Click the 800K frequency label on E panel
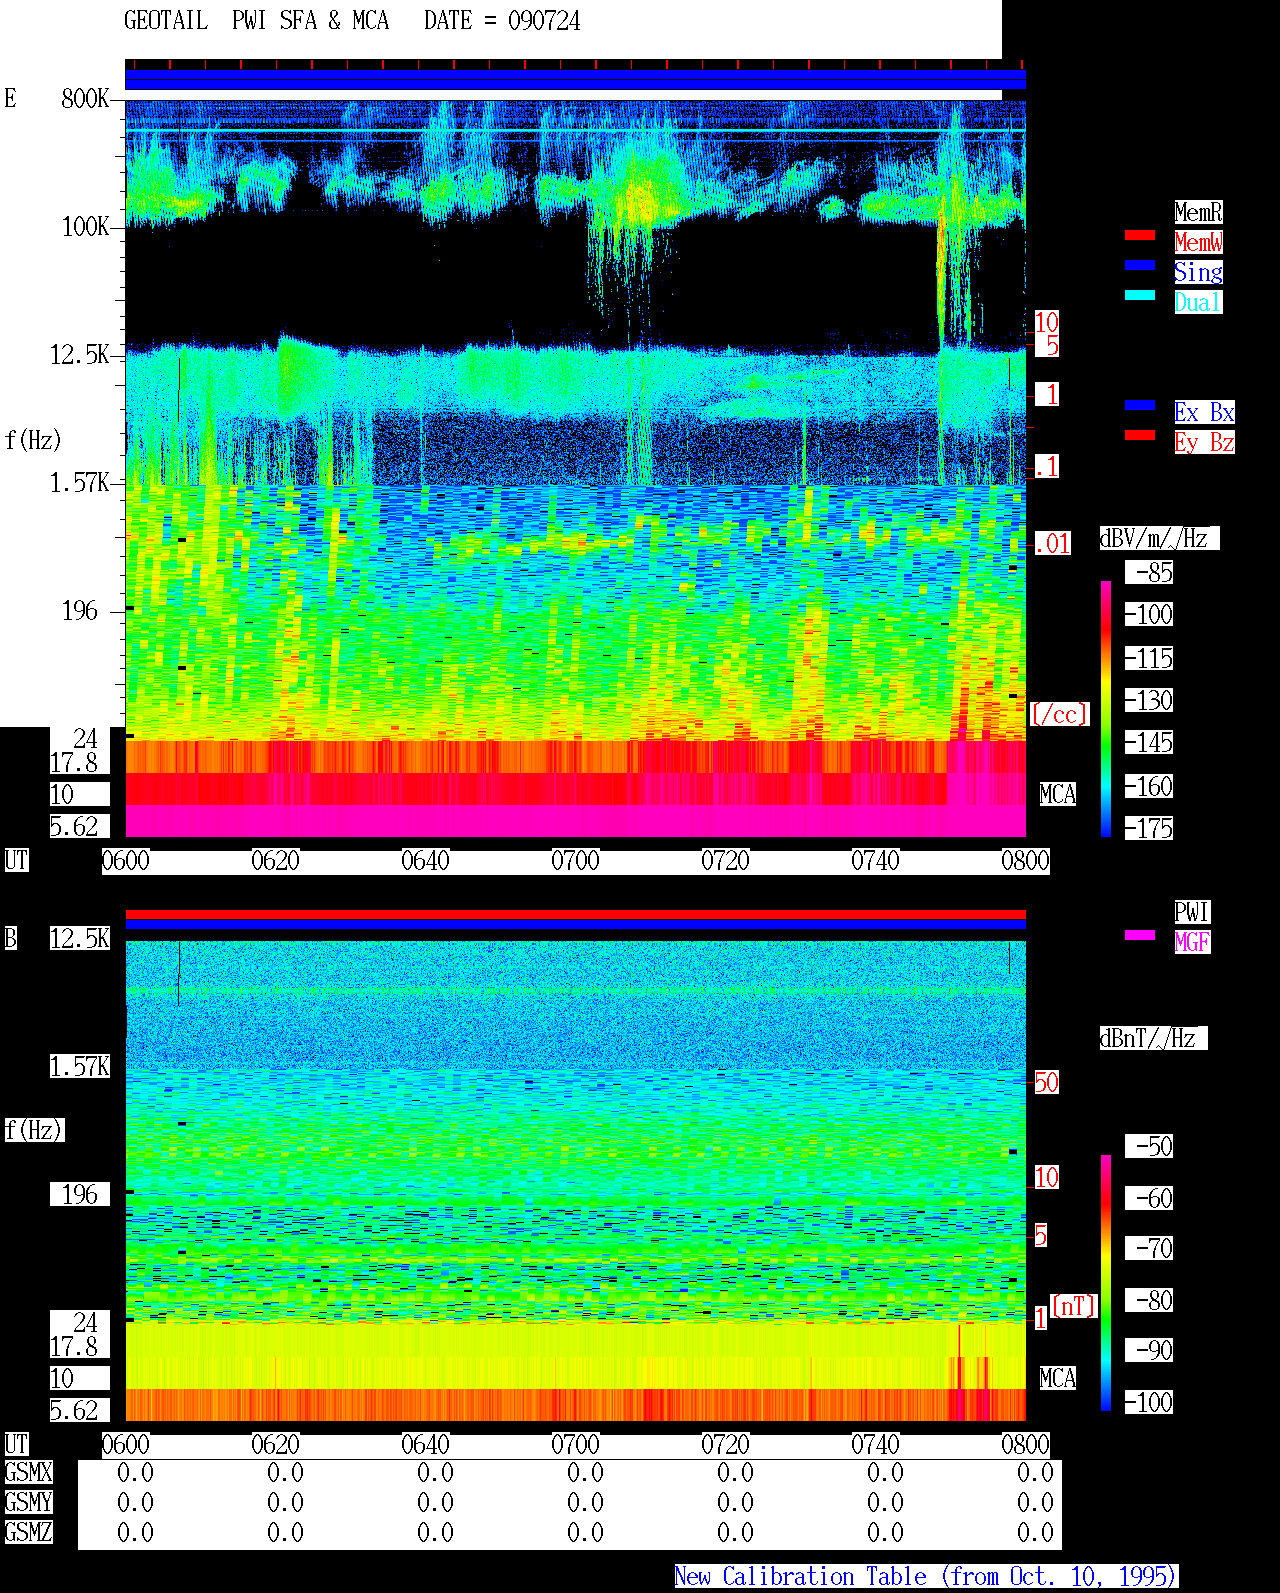1280x1593 pixels. tap(85, 98)
